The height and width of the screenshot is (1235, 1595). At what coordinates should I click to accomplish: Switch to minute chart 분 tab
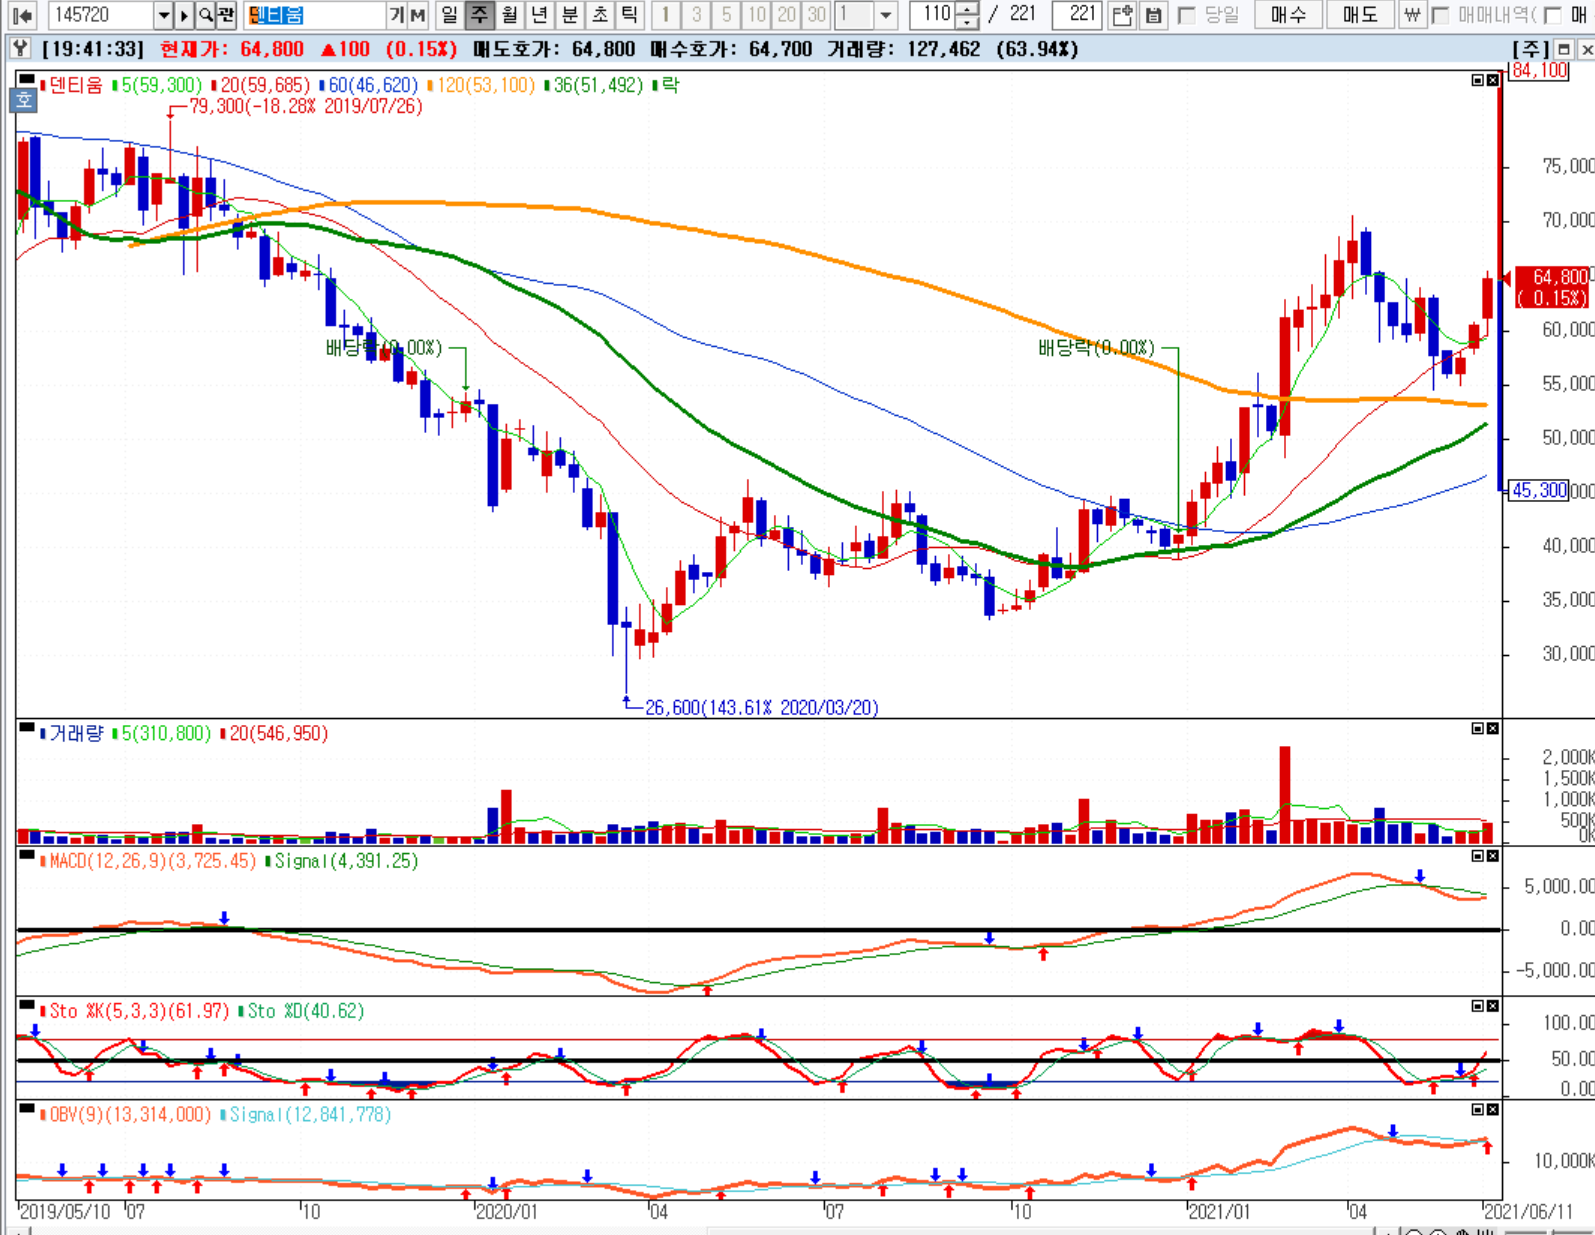pos(570,15)
